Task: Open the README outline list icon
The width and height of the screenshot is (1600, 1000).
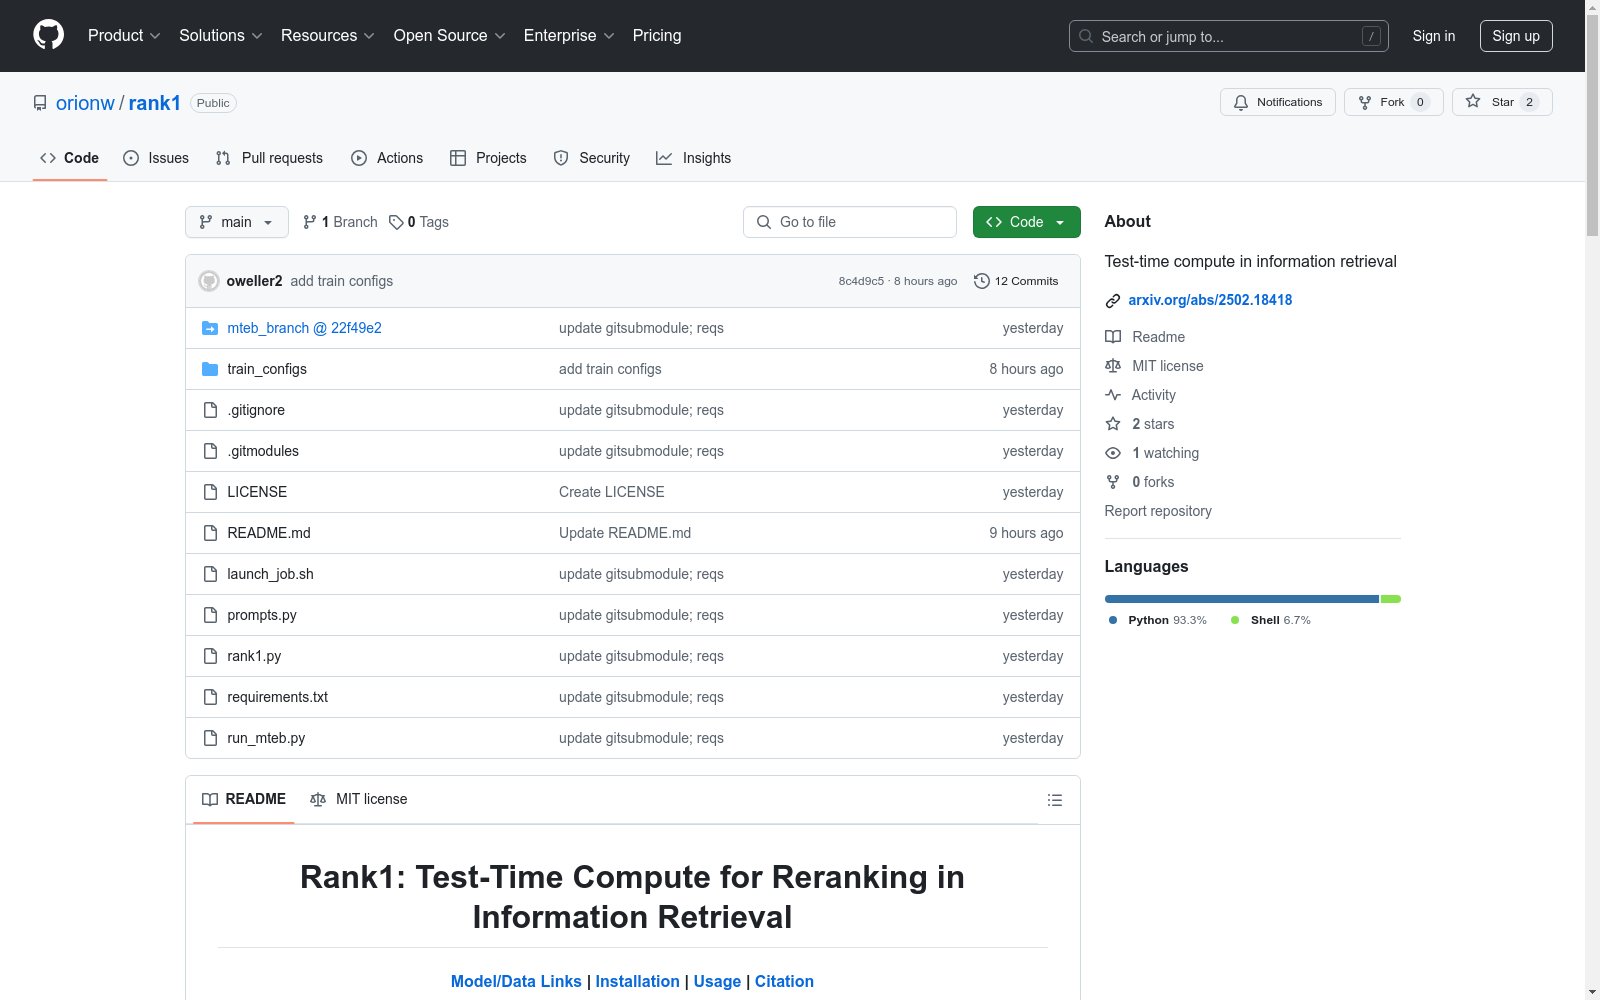Action: [1054, 800]
